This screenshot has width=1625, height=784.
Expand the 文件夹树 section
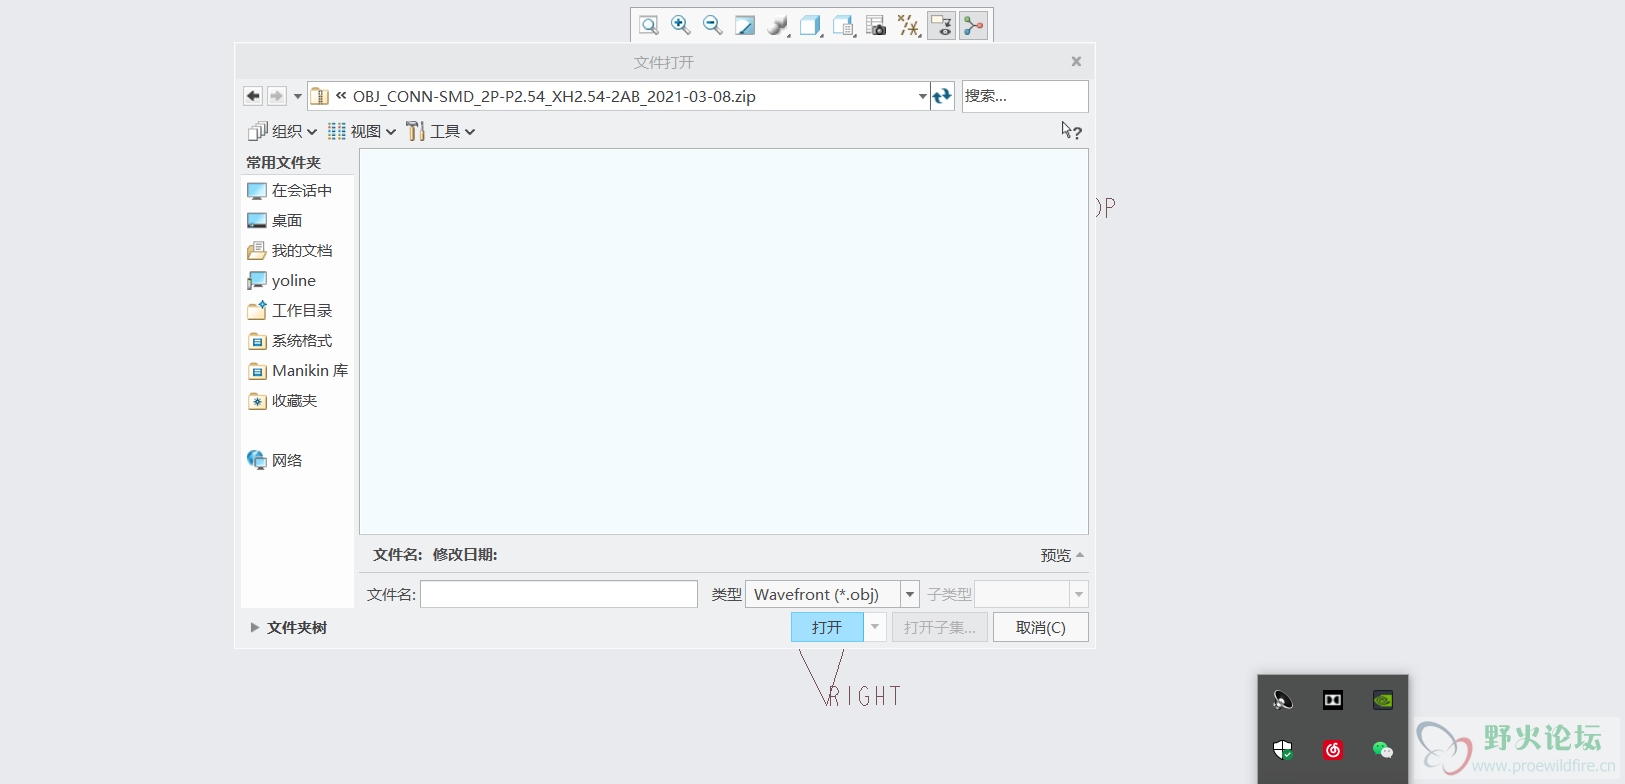tap(289, 627)
